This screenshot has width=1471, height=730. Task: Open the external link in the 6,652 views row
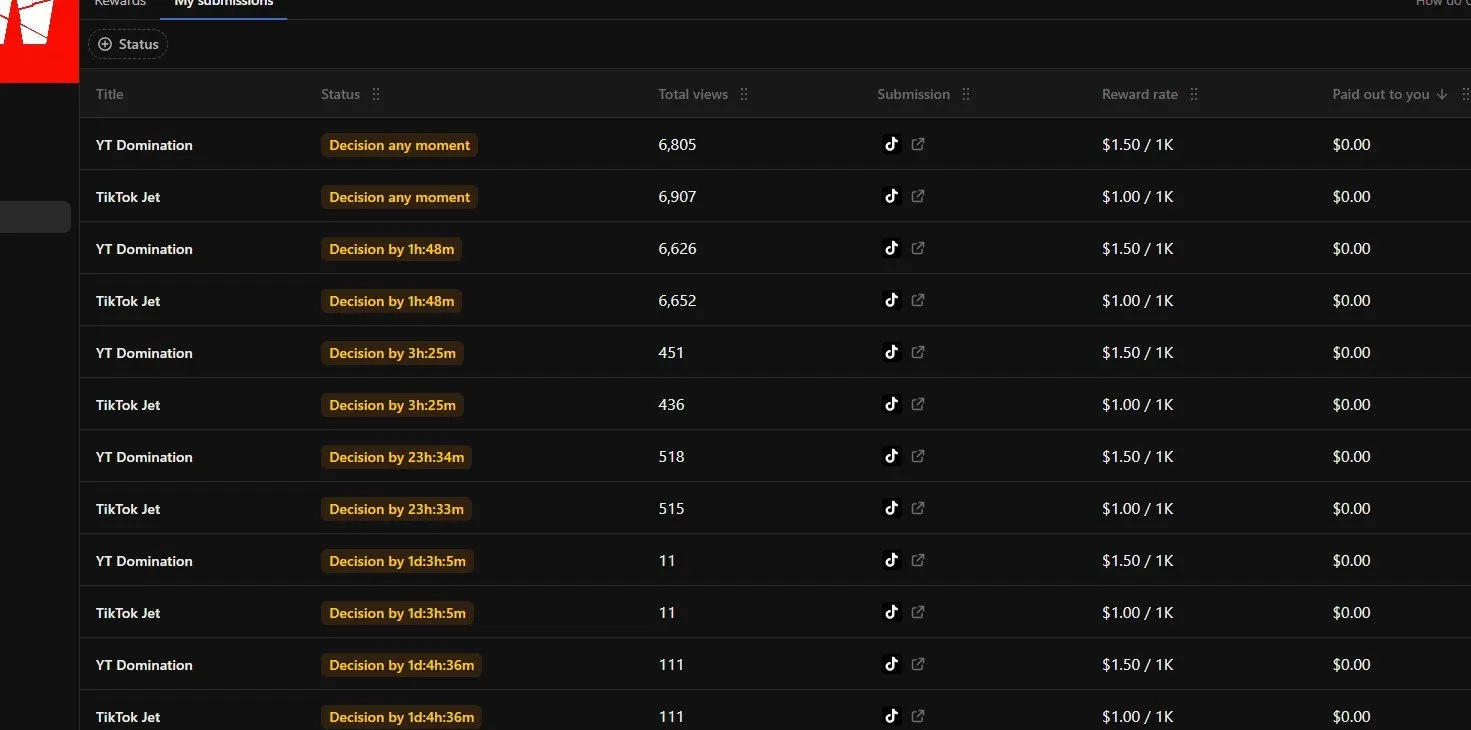tap(918, 300)
